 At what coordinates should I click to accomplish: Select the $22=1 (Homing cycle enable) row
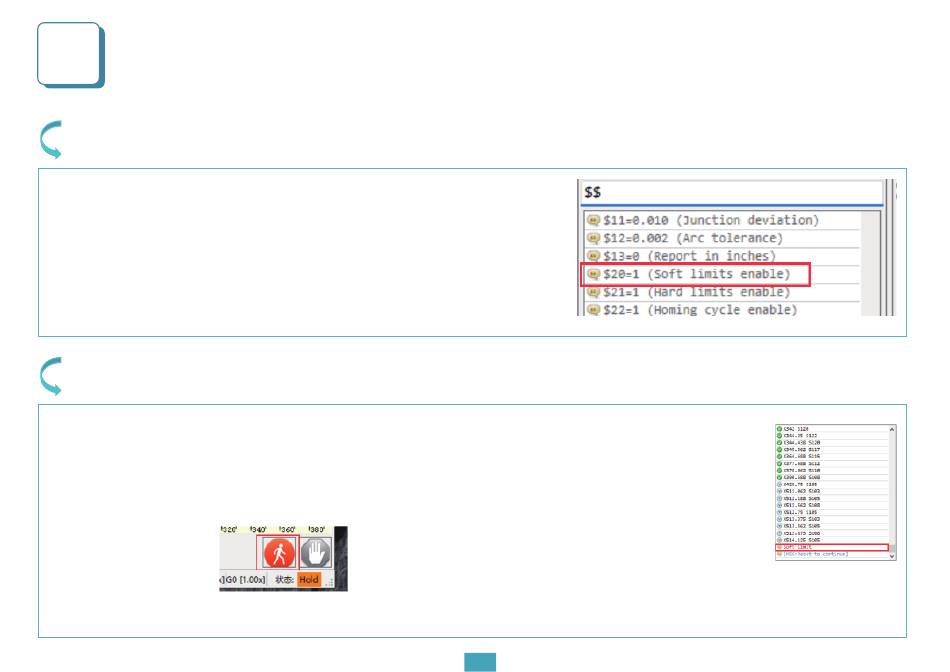pos(722,310)
